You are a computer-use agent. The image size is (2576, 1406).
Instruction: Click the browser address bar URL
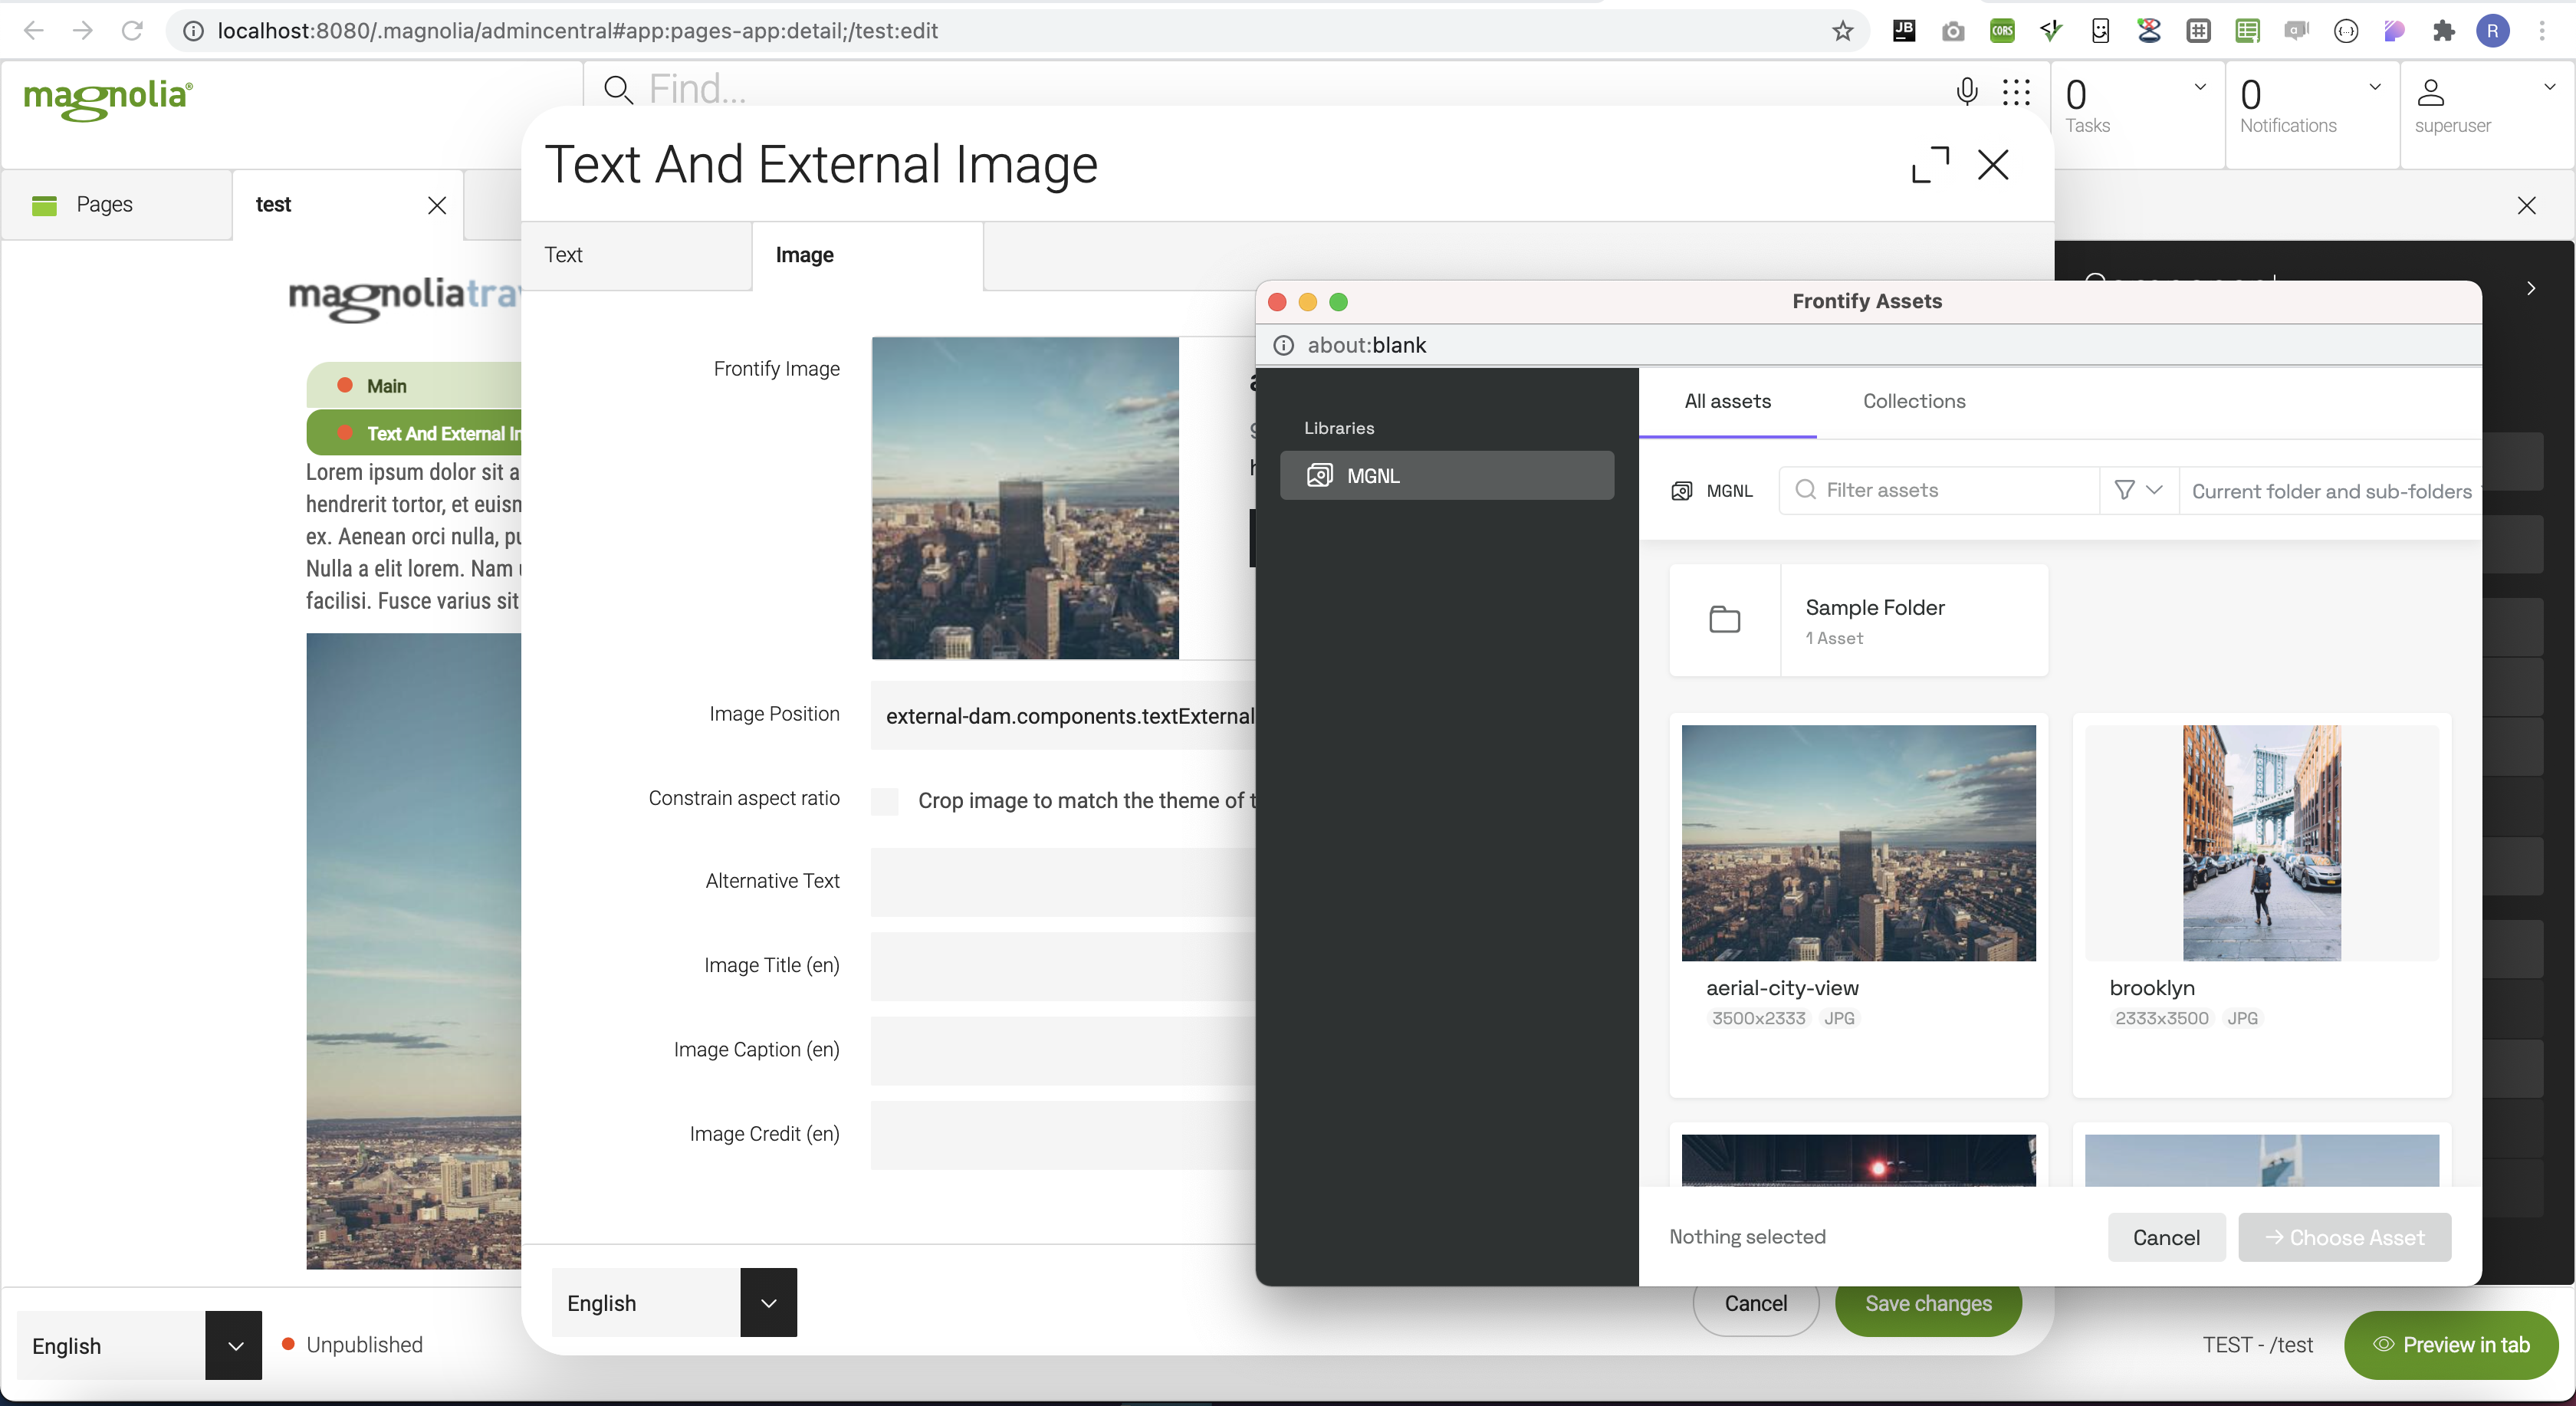coord(578,31)
